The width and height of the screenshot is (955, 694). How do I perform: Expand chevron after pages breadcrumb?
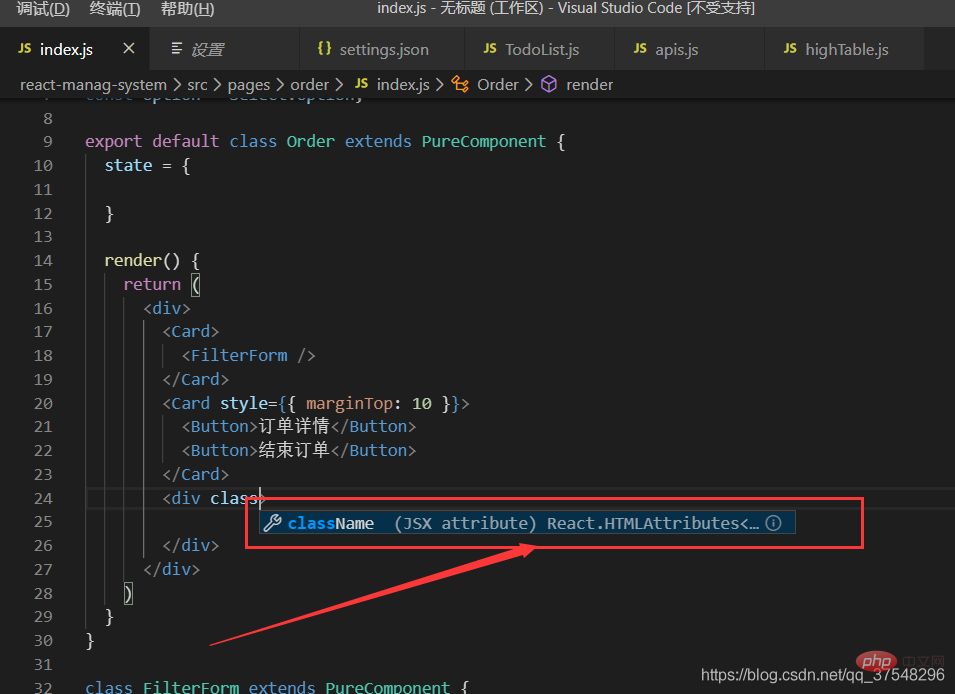280,85
